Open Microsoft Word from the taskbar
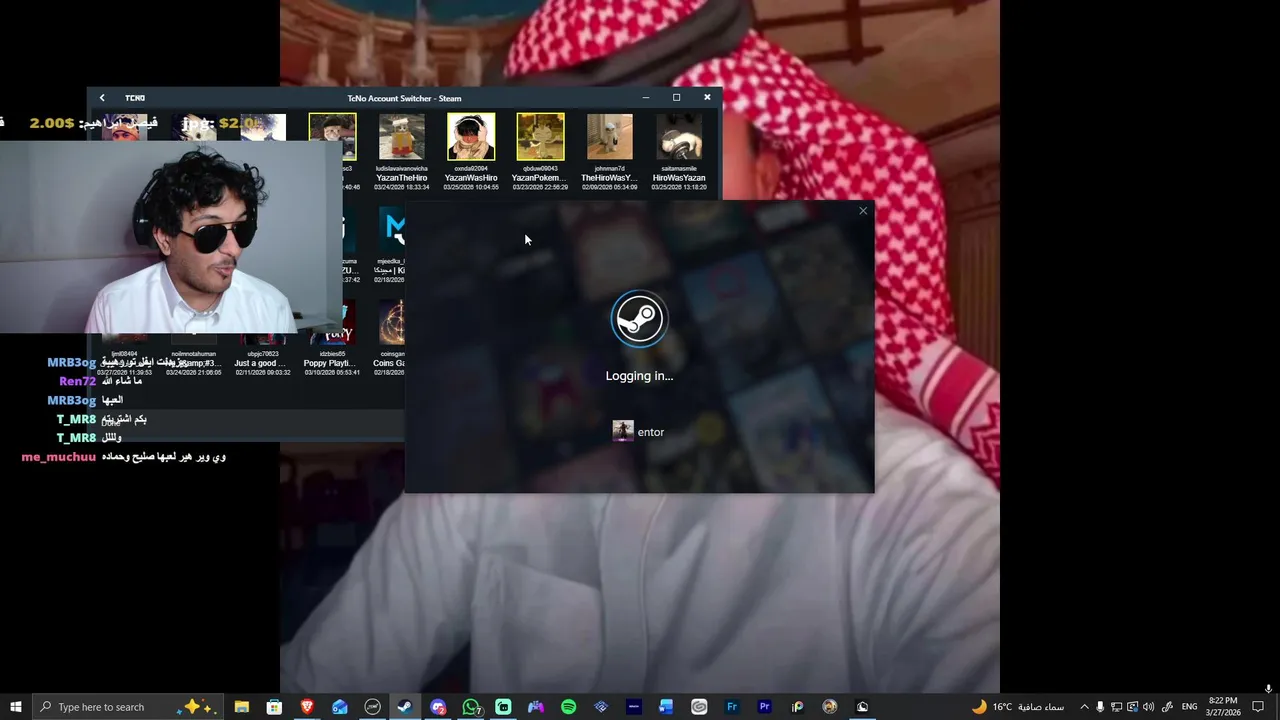The width and height of the screenshot is (1280, 720). [x=666, y=707]
